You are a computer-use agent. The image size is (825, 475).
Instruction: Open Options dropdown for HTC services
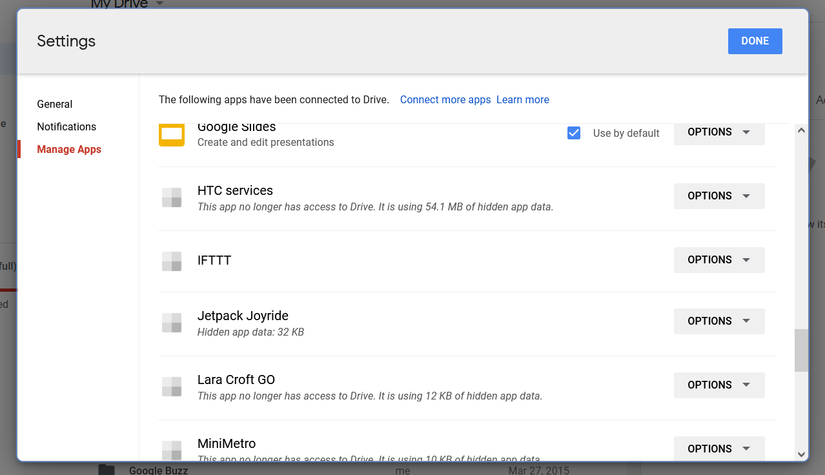719,196
